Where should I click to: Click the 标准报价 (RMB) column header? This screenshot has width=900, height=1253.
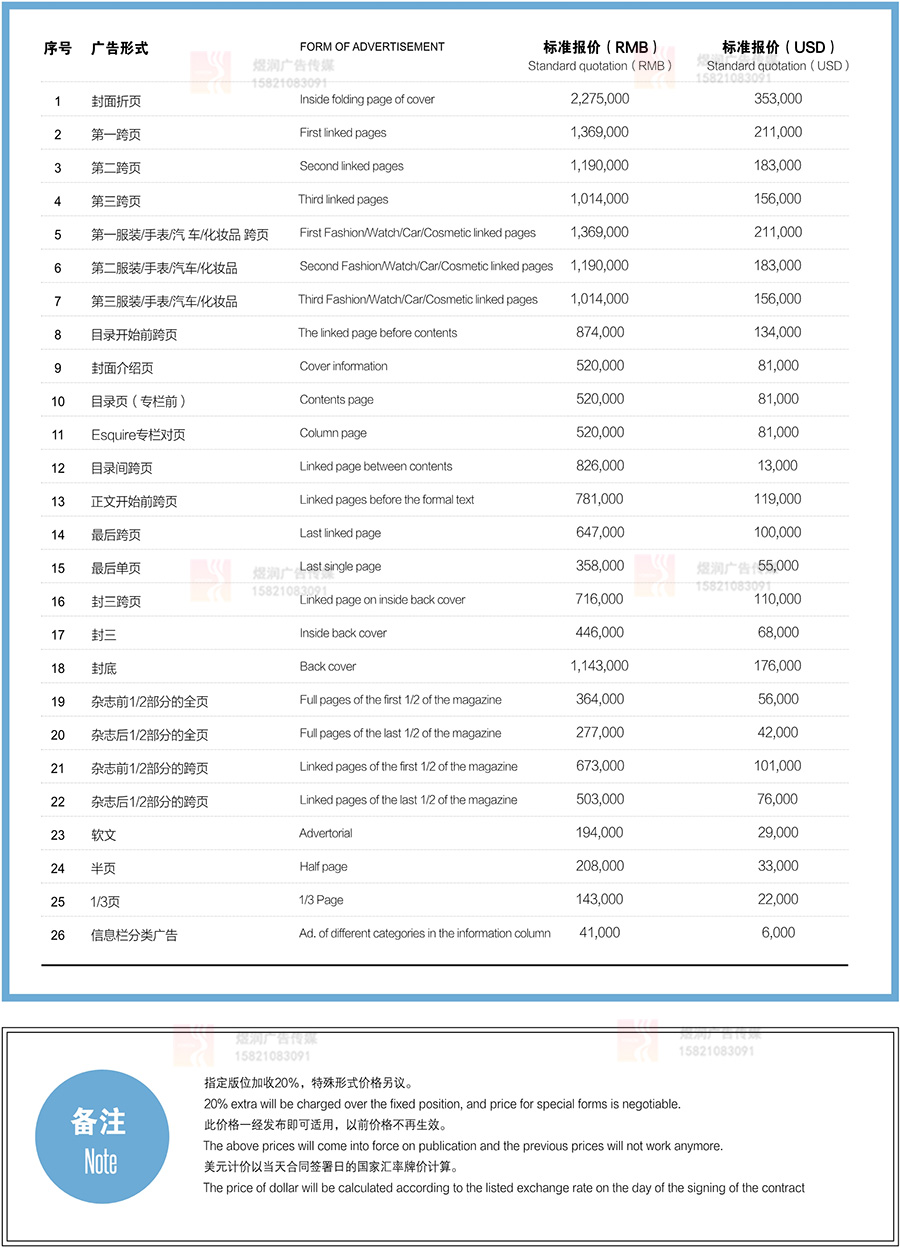pos(600,55)
